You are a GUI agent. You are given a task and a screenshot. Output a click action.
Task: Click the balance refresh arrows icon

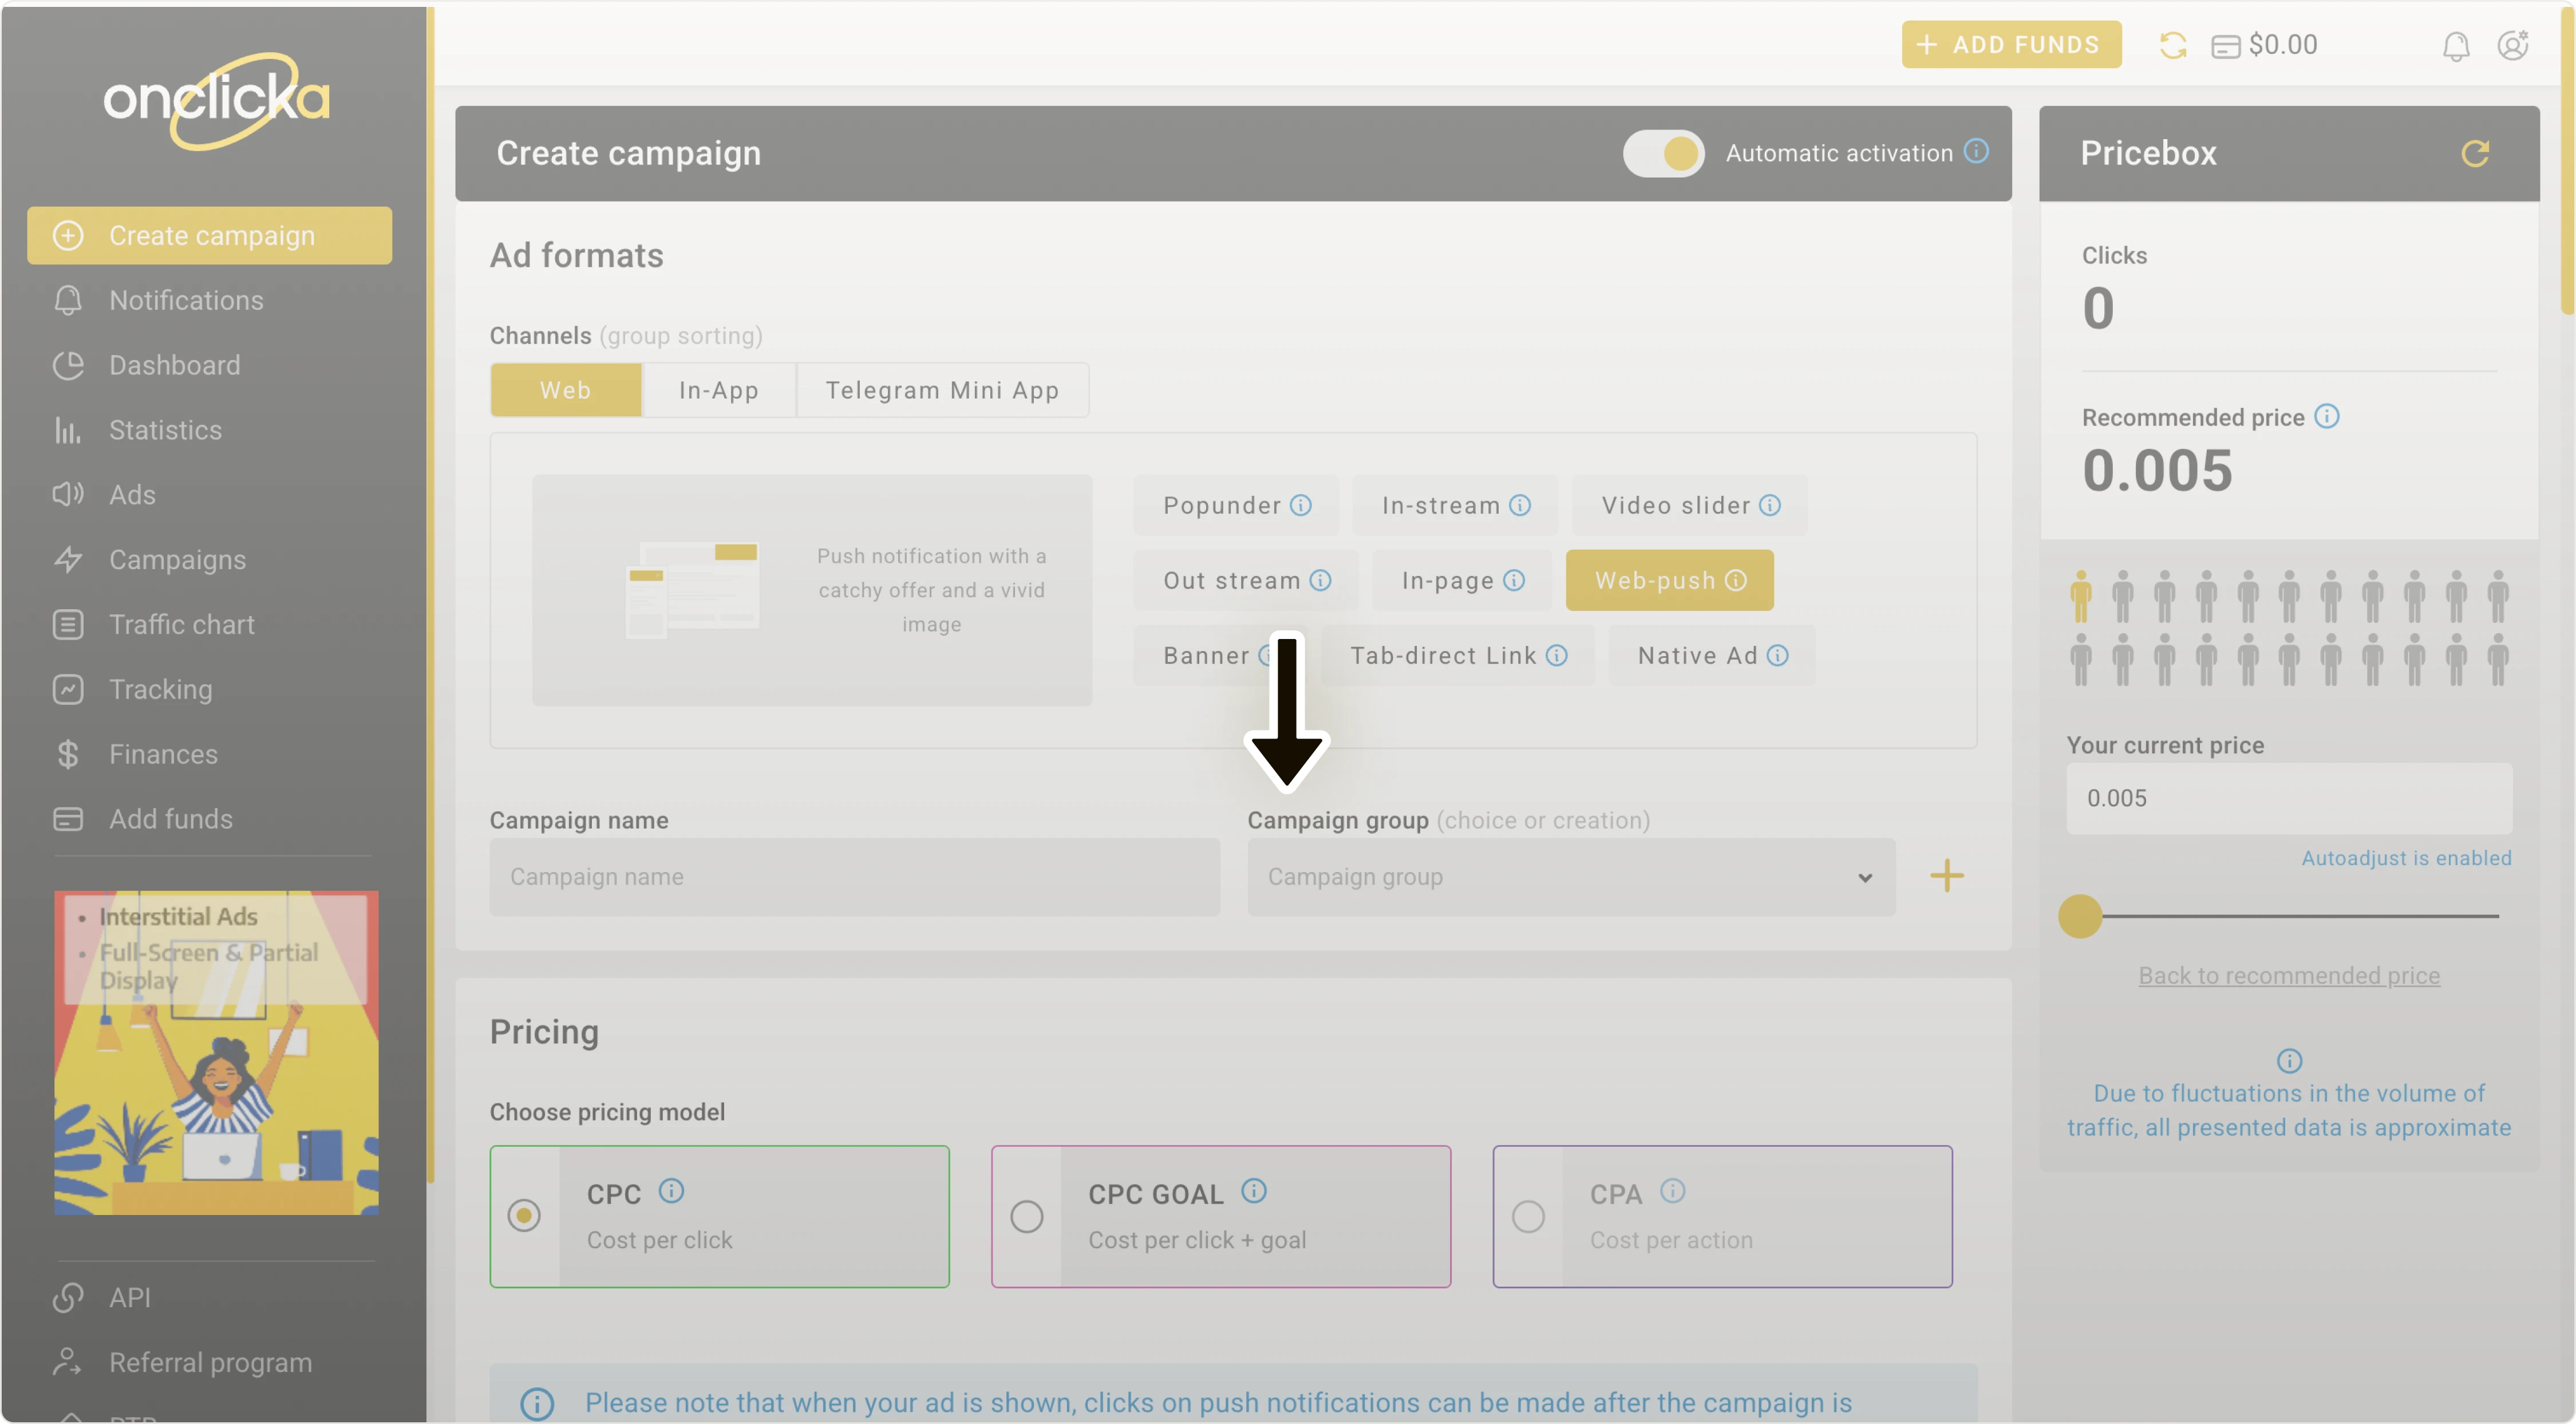(2172, 46)
